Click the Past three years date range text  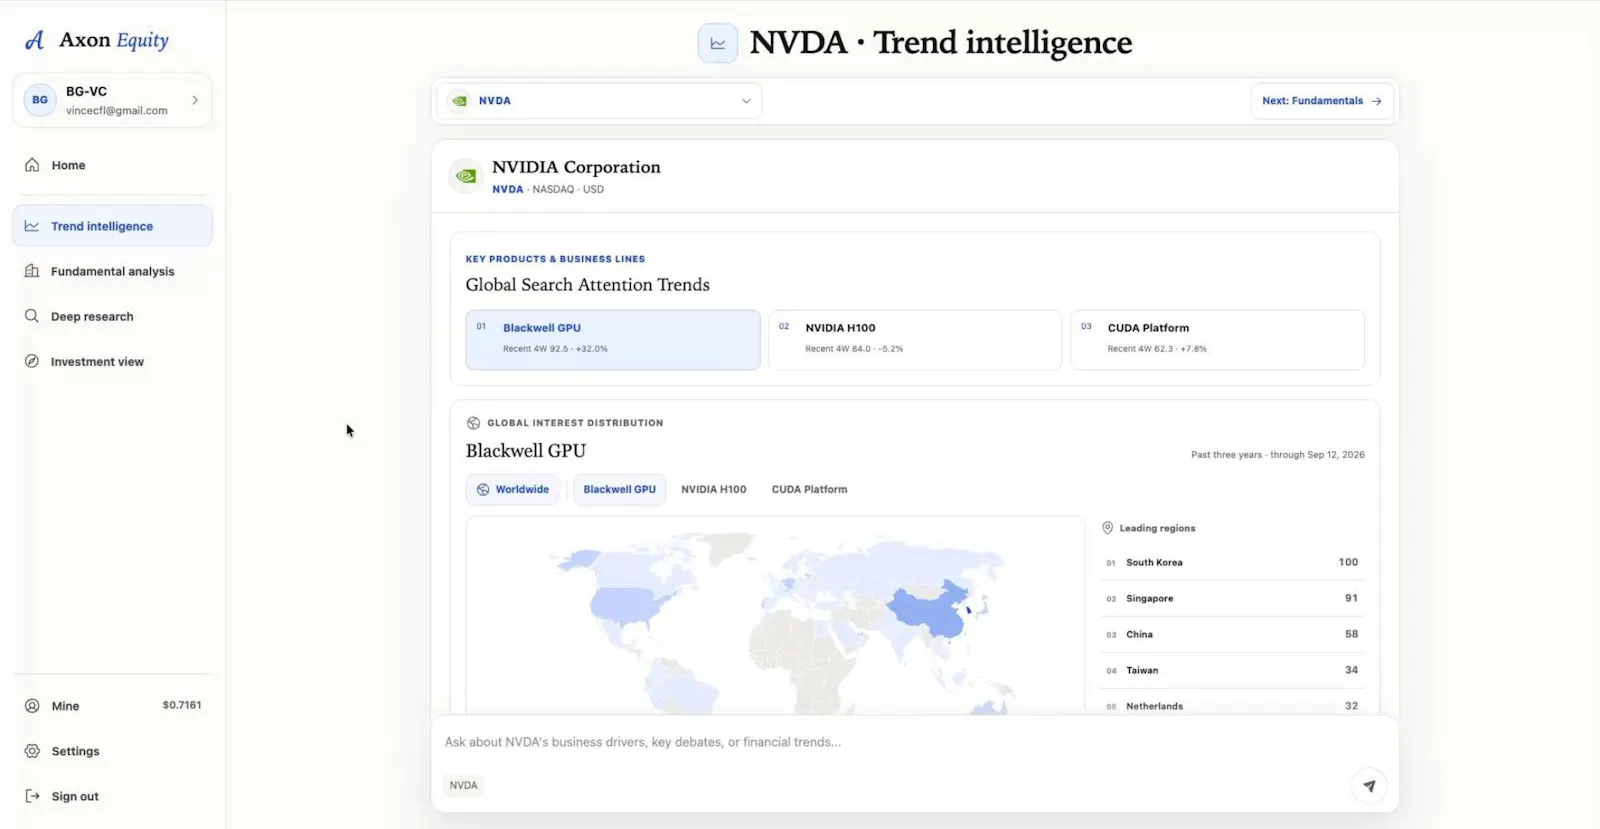[1278, 455]
